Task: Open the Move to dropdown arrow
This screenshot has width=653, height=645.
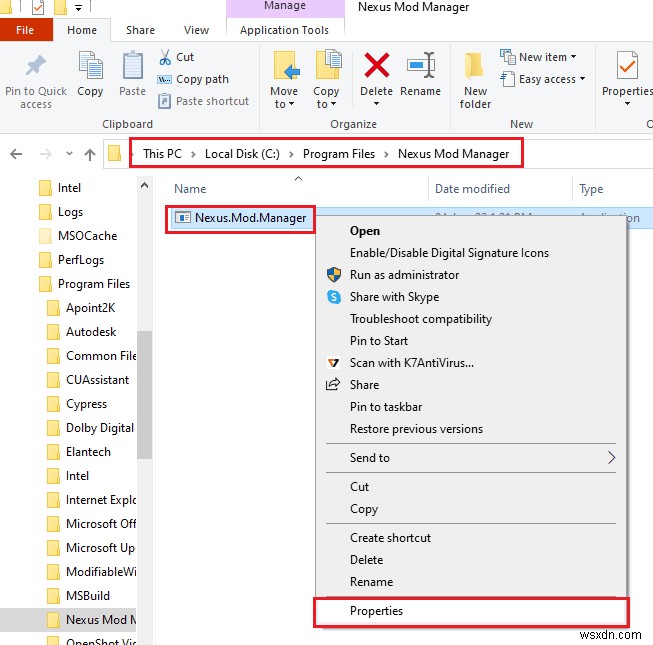Action: click(x=291, y=104)
